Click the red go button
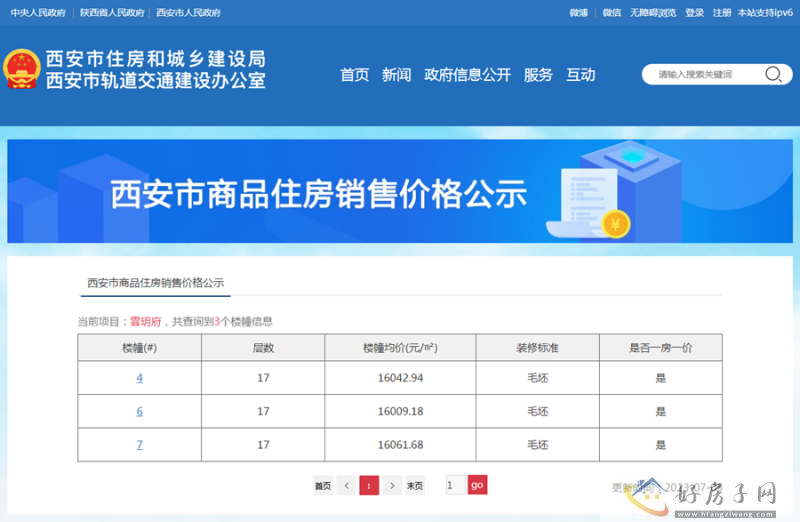 [x=478, y=485]
